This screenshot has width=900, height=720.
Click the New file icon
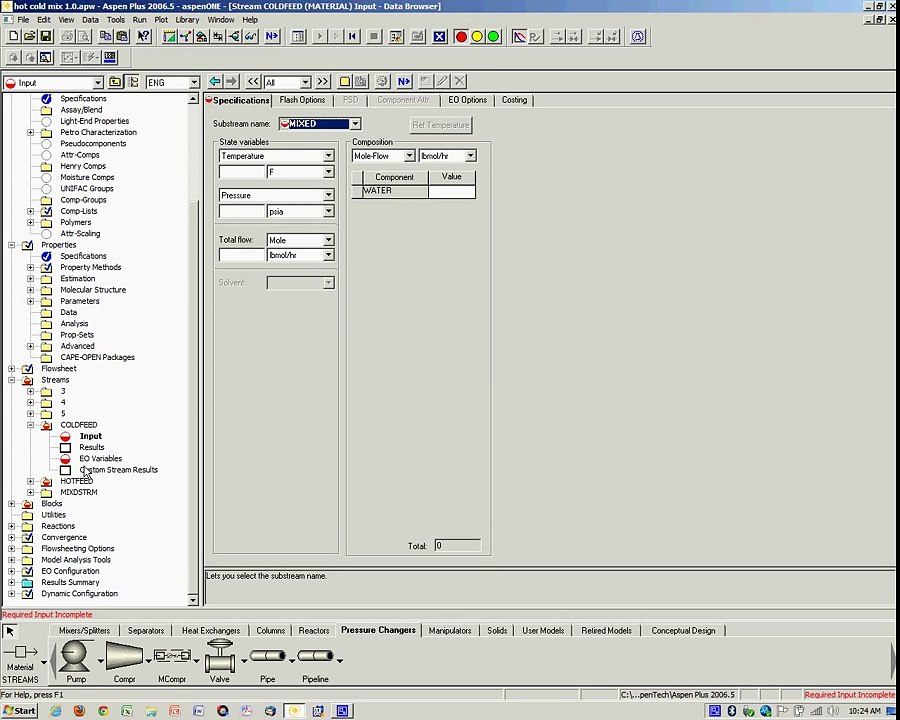click(13, 37)
